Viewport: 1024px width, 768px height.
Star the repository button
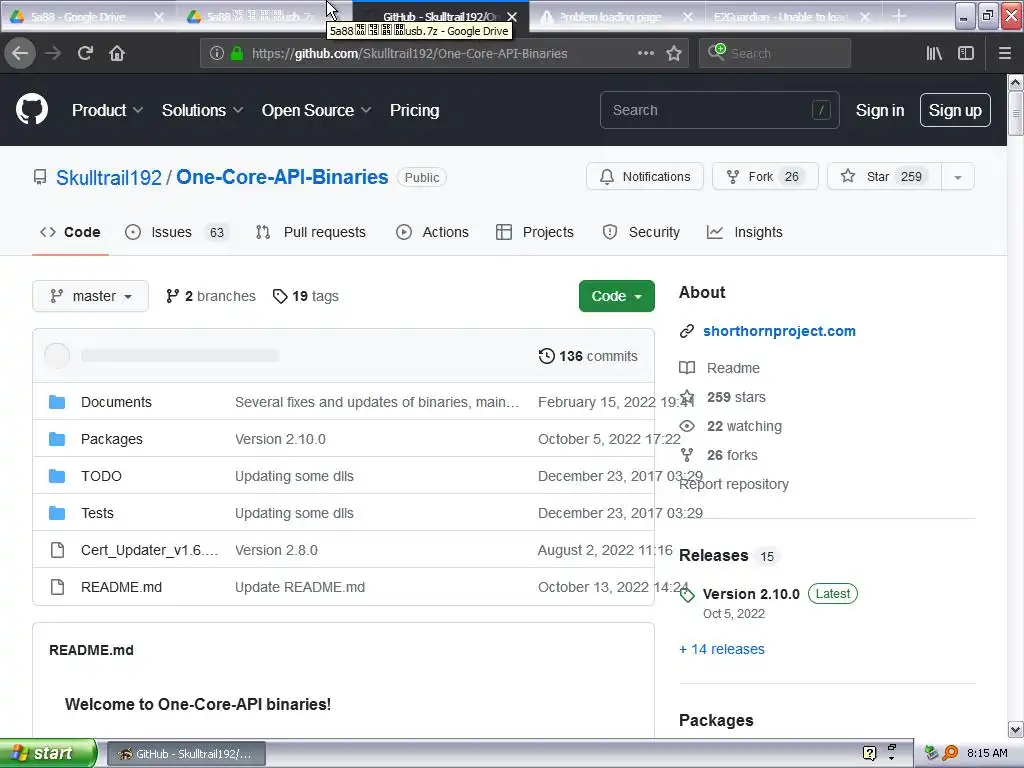[884, 177]
